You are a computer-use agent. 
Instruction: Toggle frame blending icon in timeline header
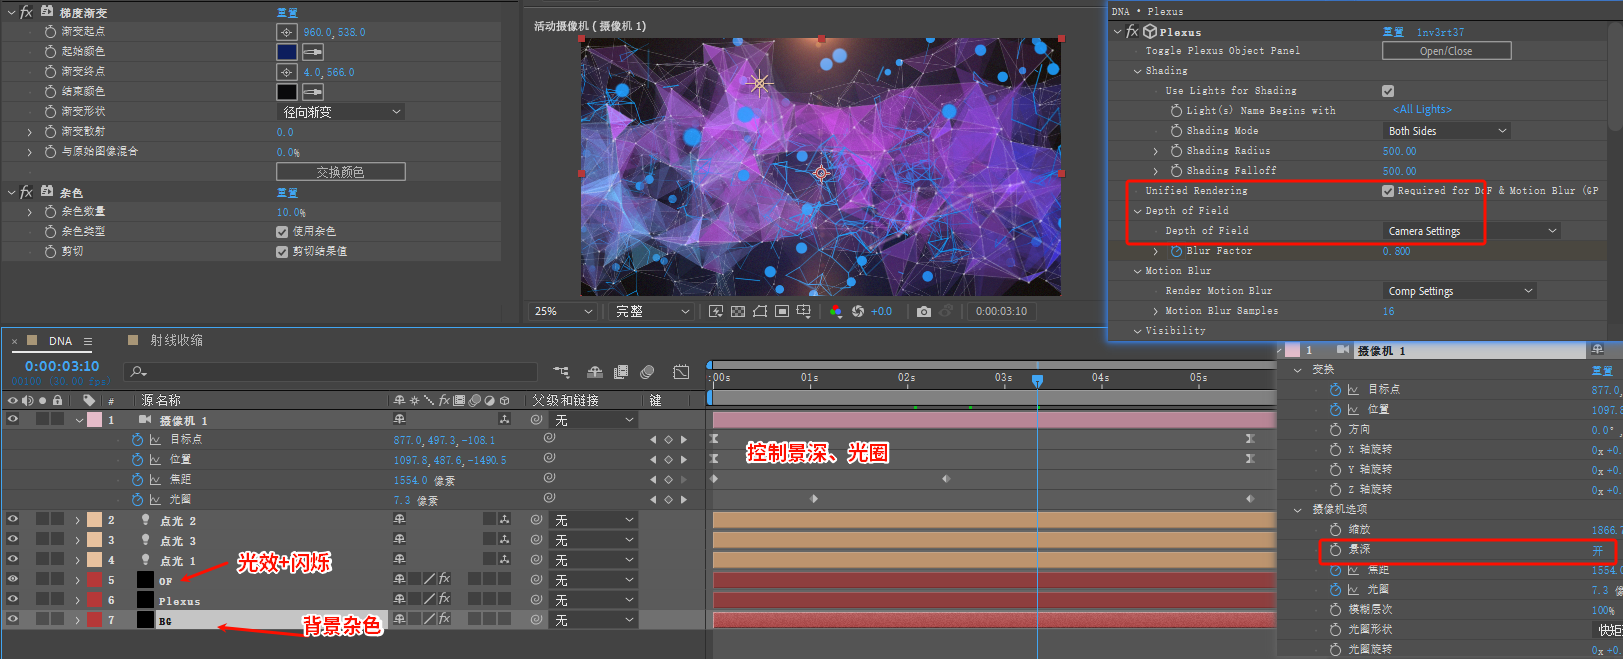coord(621,372)
